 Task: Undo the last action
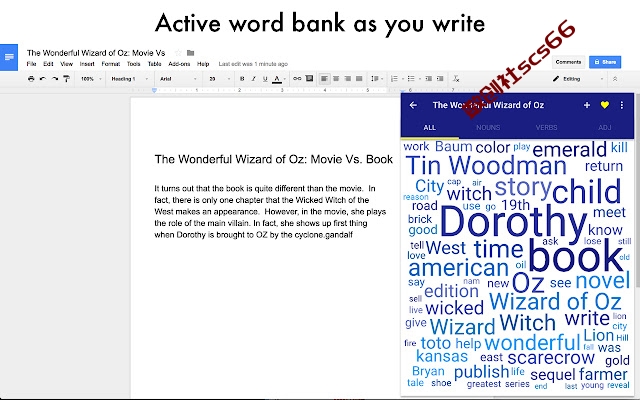(42, 79)
